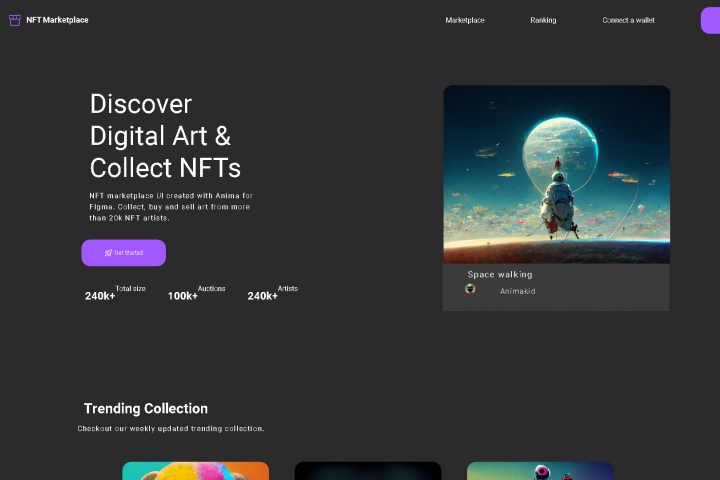Select Connect a wallet in navbar
The height and width of the screenshot is (480, 720).
point(628,20)
